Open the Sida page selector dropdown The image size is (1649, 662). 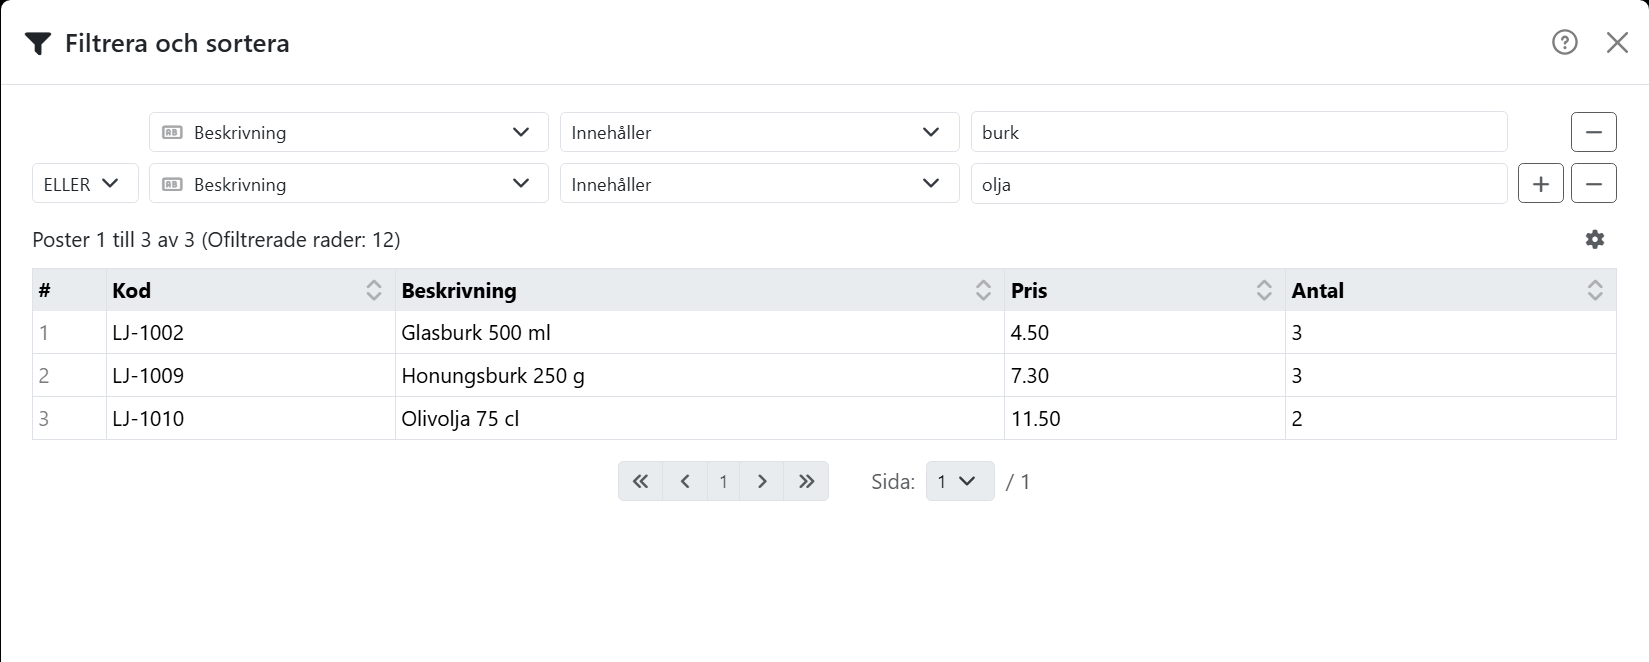tap(960, 481)
